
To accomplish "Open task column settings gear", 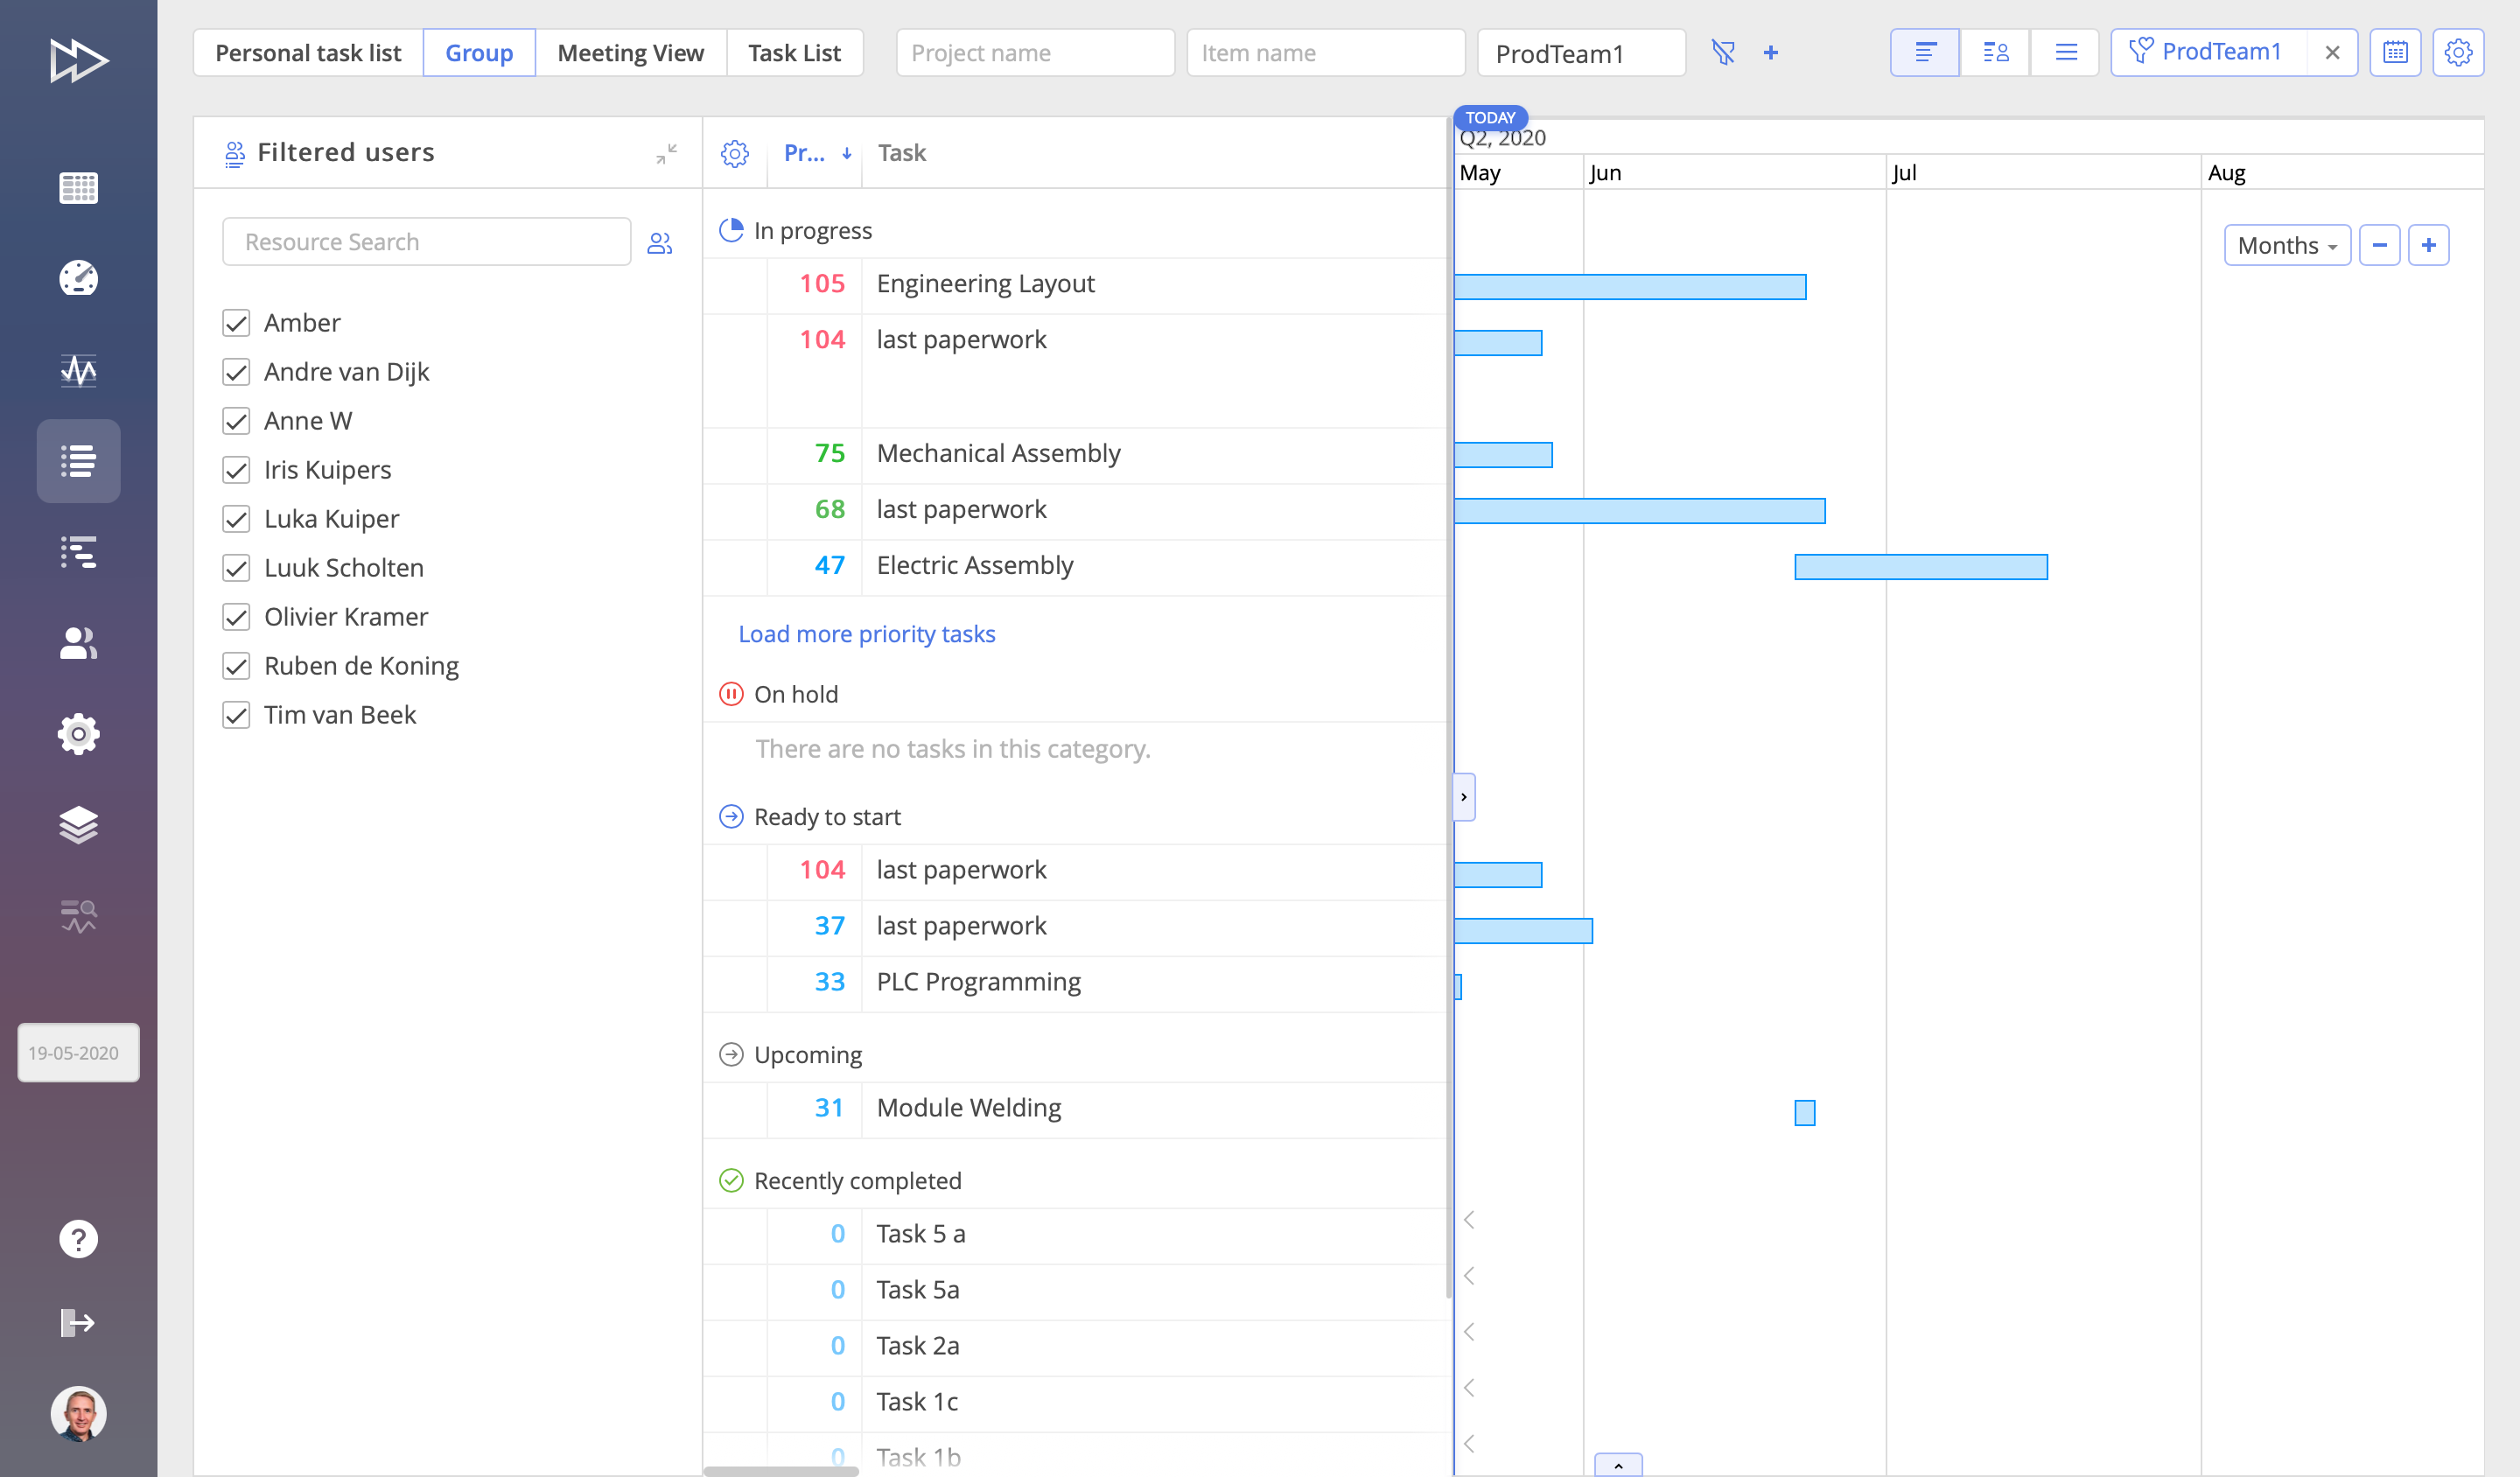I will 735,153.
